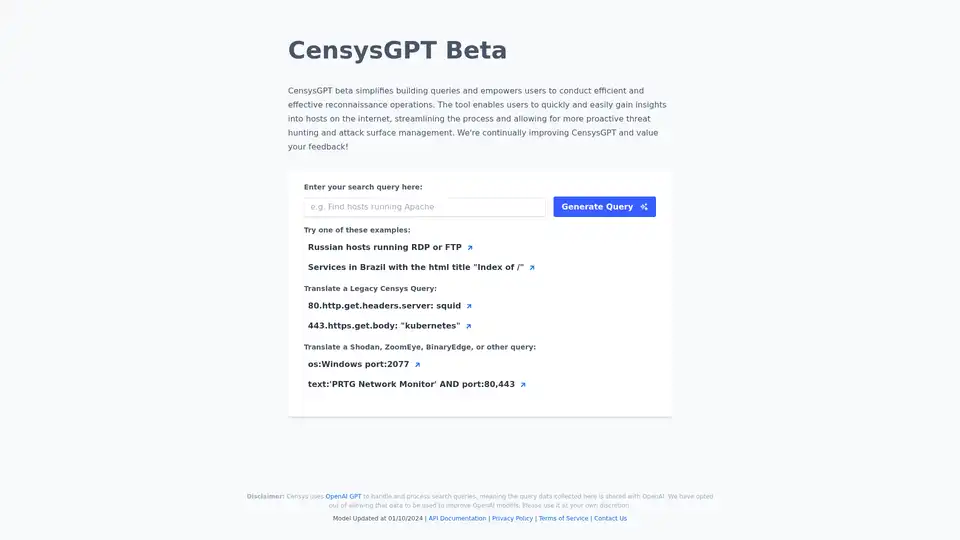
Task: Visit the Privacy Policy footer link
Action: coord(512,518)
